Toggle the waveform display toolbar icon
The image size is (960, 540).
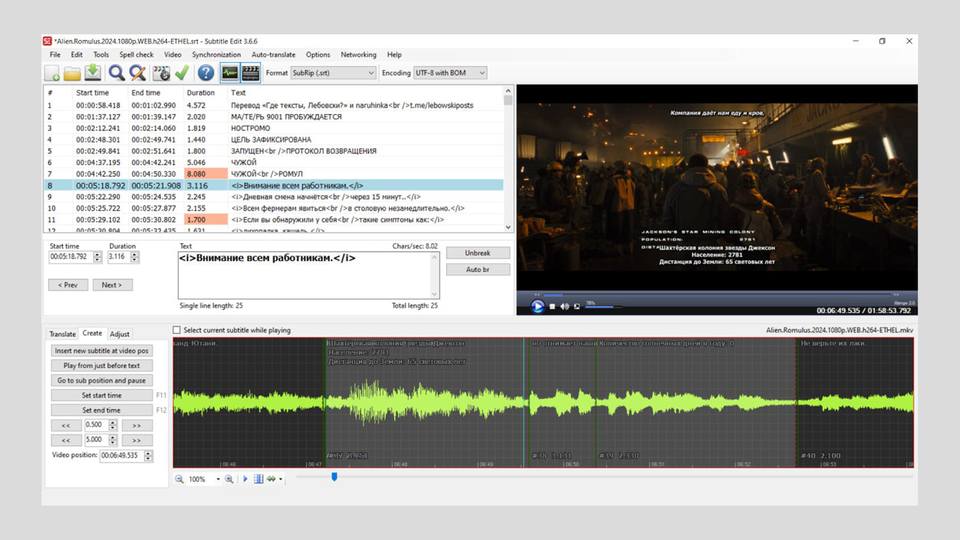(x=230, y=73)
